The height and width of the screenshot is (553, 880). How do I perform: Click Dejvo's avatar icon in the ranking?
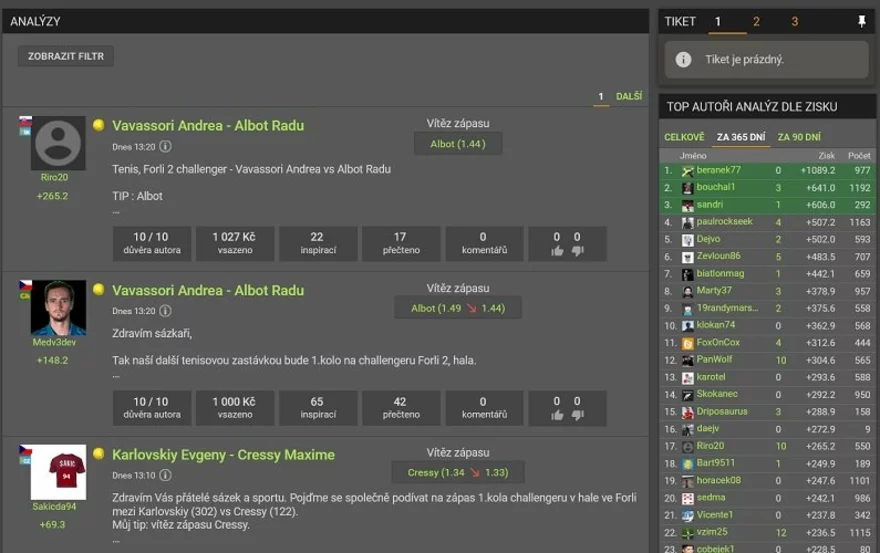688,240
